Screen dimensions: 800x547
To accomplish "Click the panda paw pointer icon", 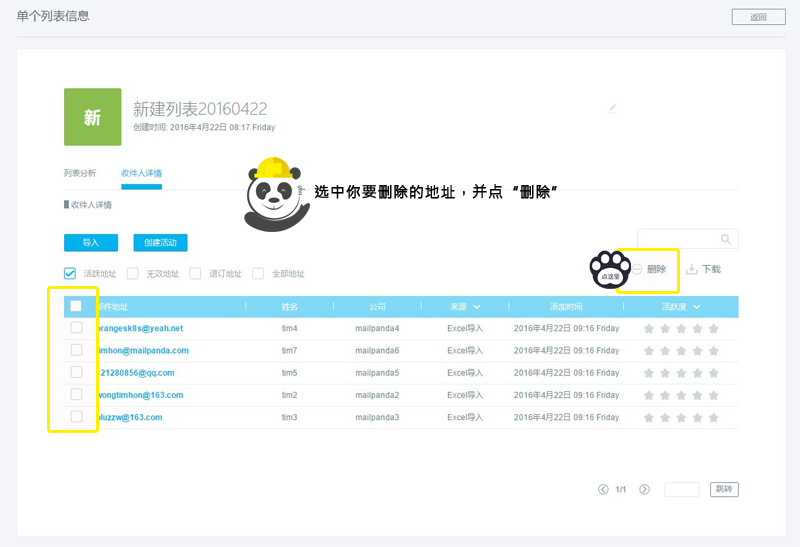I will [608, 268].
